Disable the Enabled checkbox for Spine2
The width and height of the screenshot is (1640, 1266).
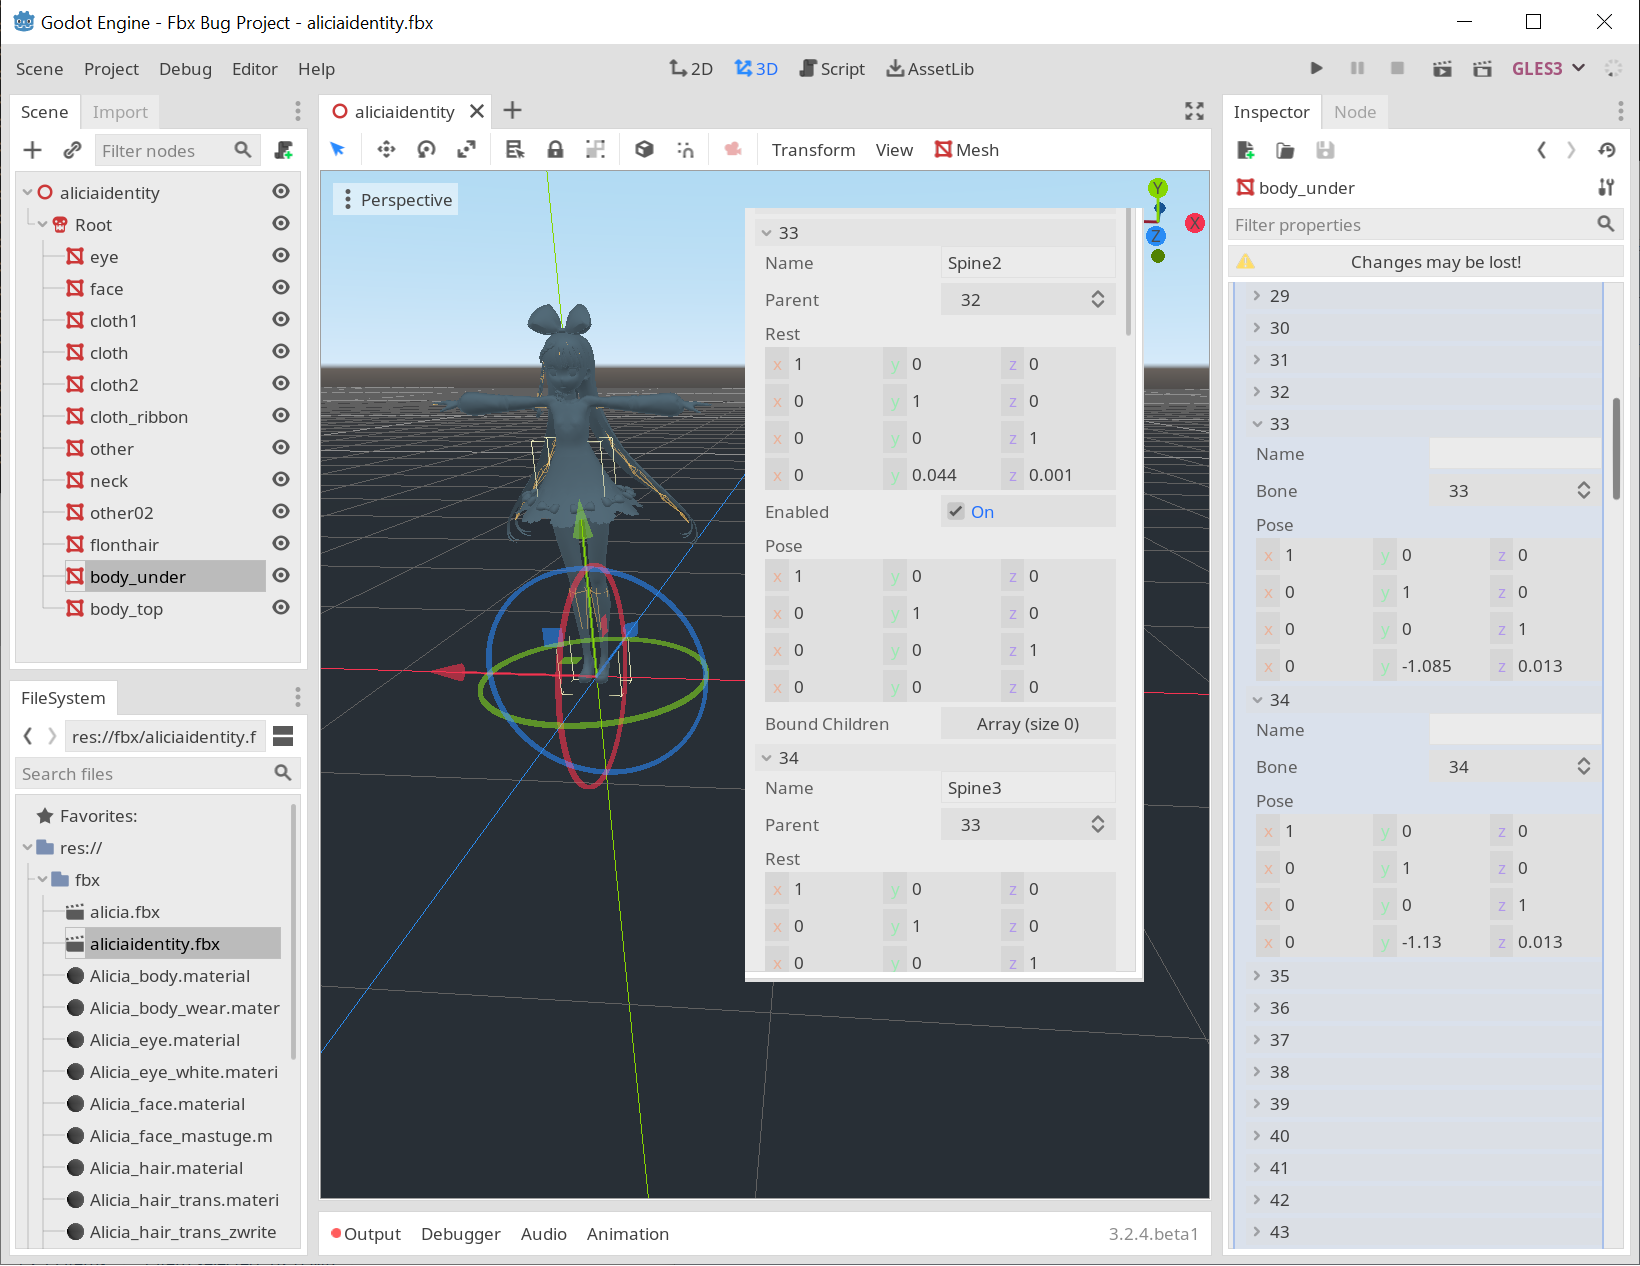point(956,511)
